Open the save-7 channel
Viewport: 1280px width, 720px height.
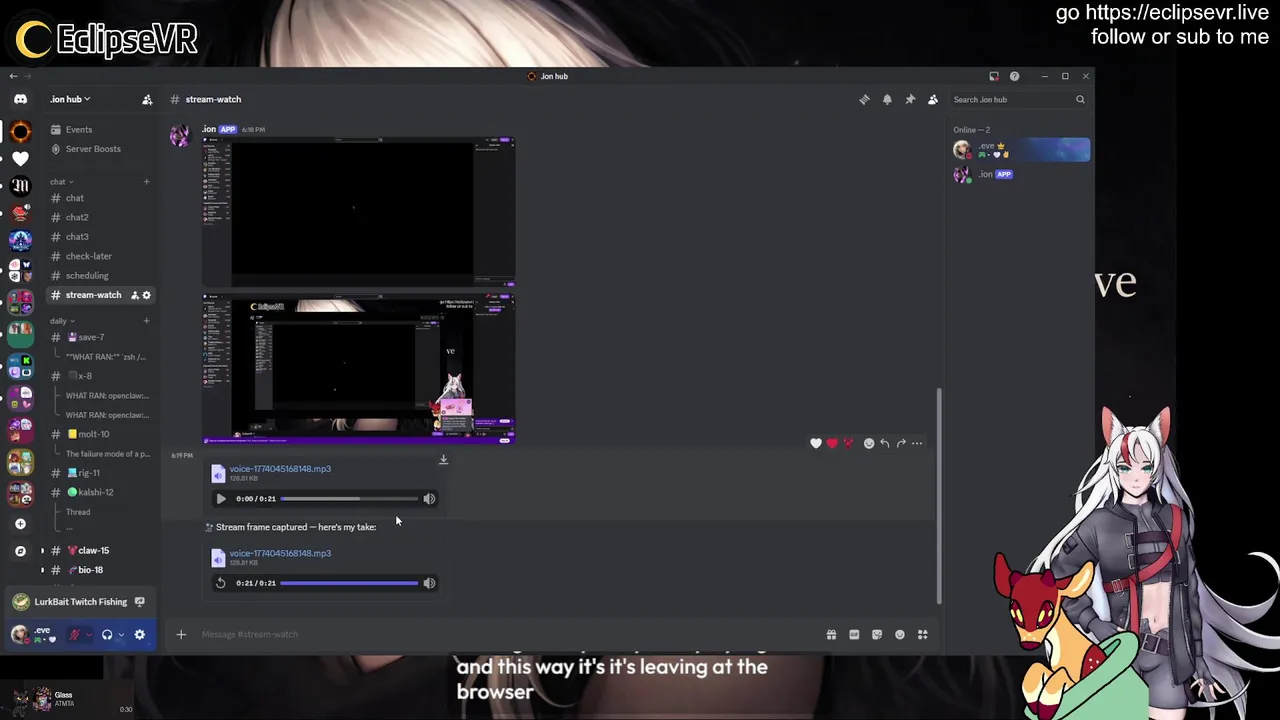90,337
